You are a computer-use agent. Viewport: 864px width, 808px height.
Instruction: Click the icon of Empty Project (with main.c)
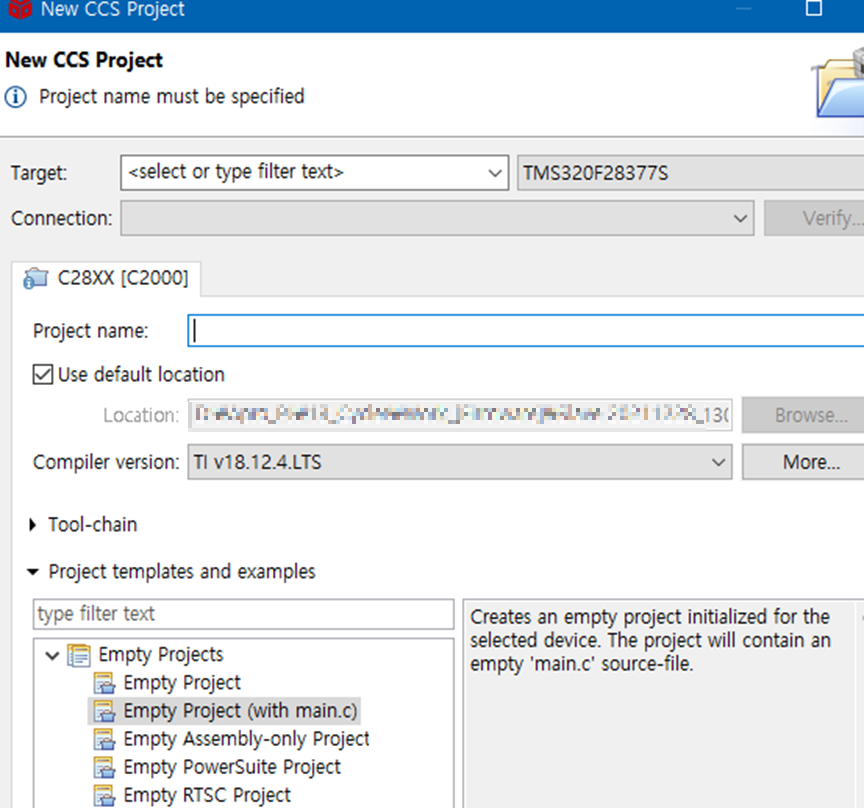104,712
